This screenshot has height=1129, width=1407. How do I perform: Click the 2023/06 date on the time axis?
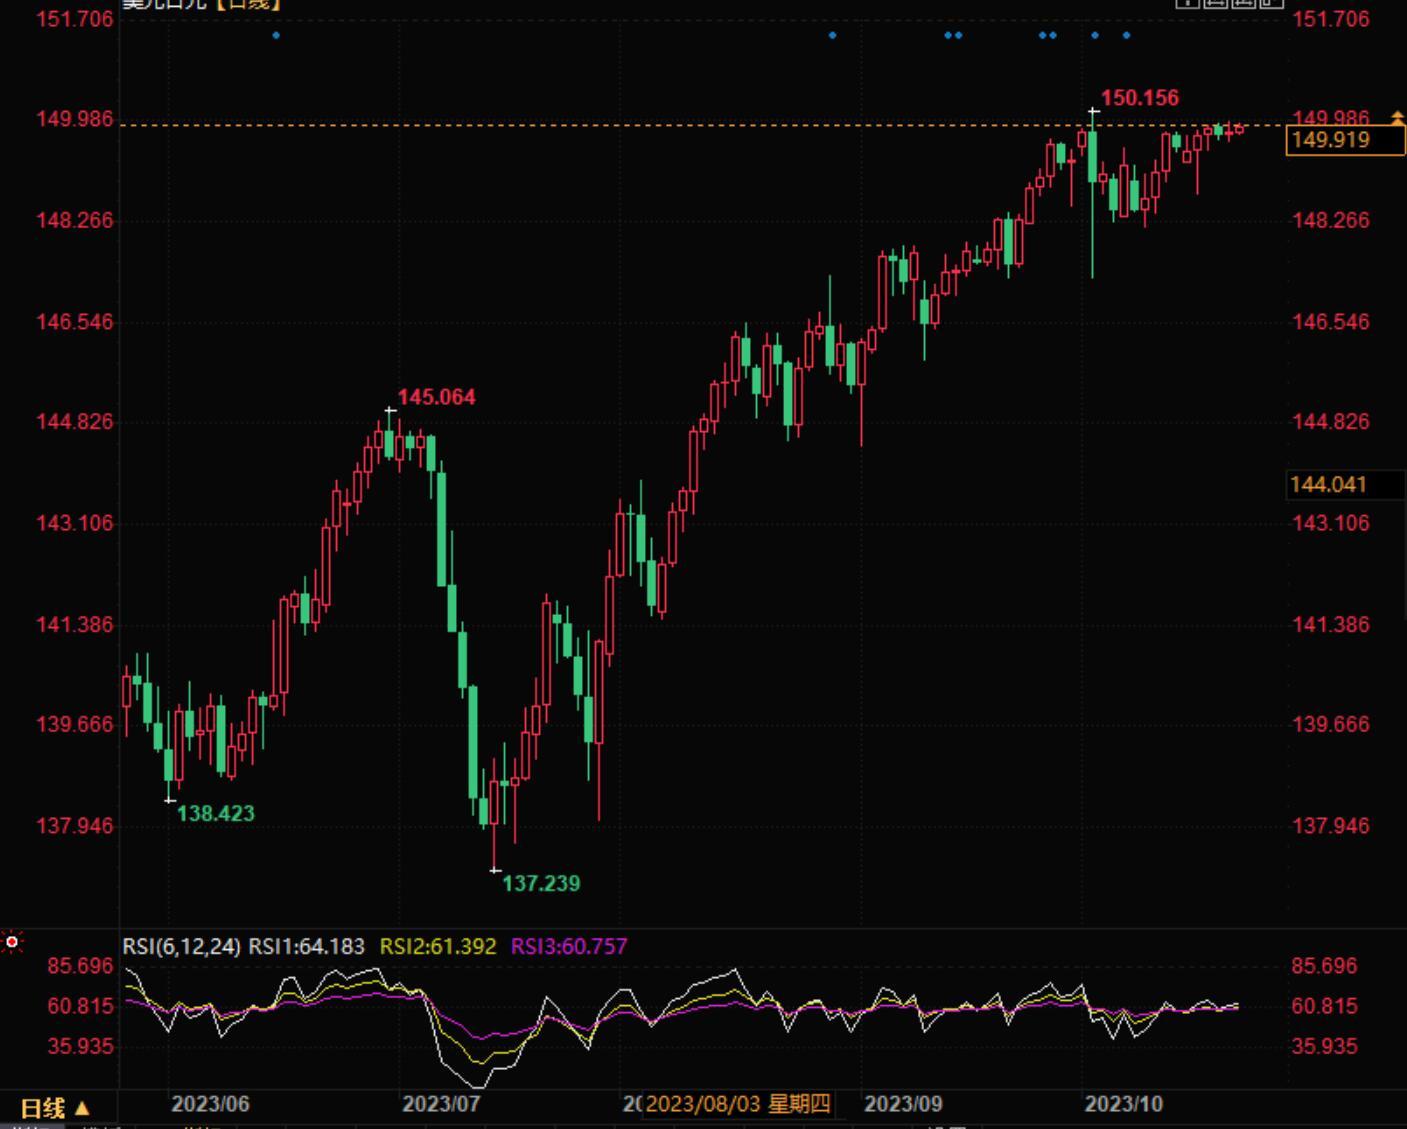click(x=210, y=1104)
